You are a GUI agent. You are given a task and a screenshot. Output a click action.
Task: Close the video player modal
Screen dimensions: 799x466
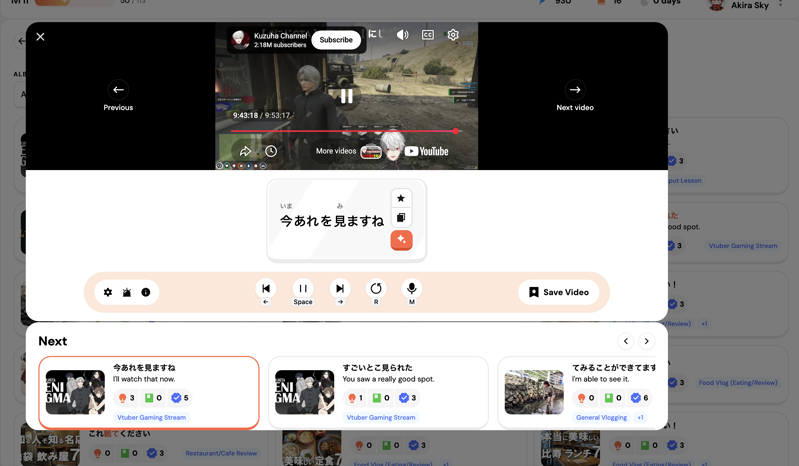coord(40,37)
